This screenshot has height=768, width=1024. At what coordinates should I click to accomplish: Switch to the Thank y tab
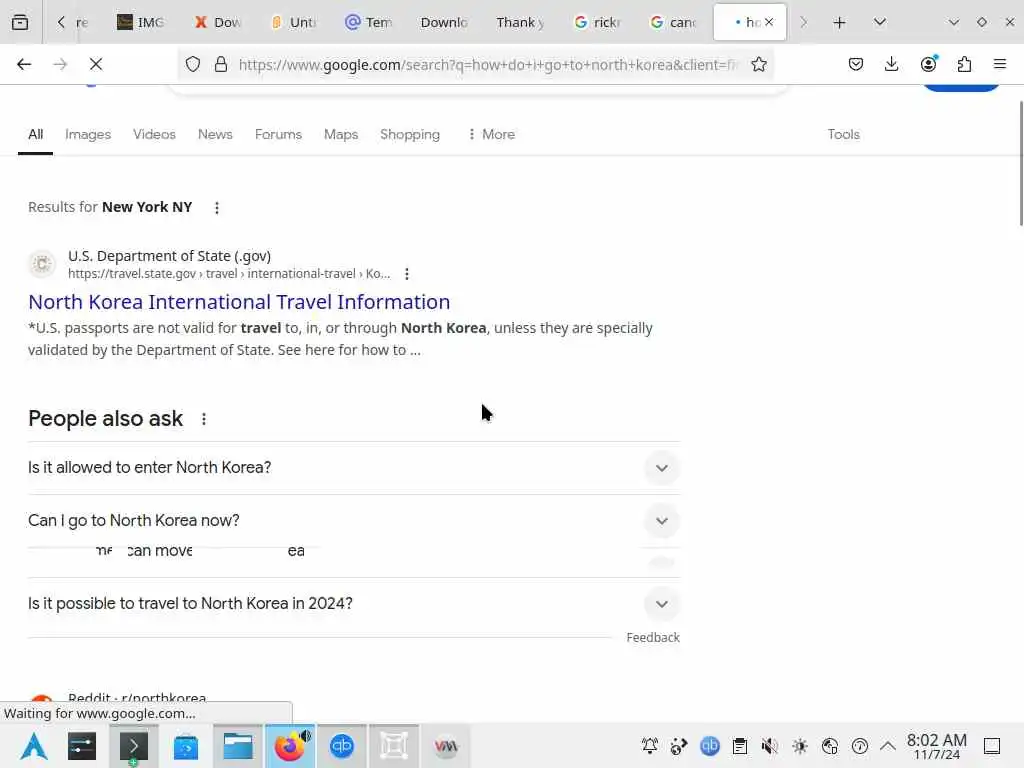point(520,22)
